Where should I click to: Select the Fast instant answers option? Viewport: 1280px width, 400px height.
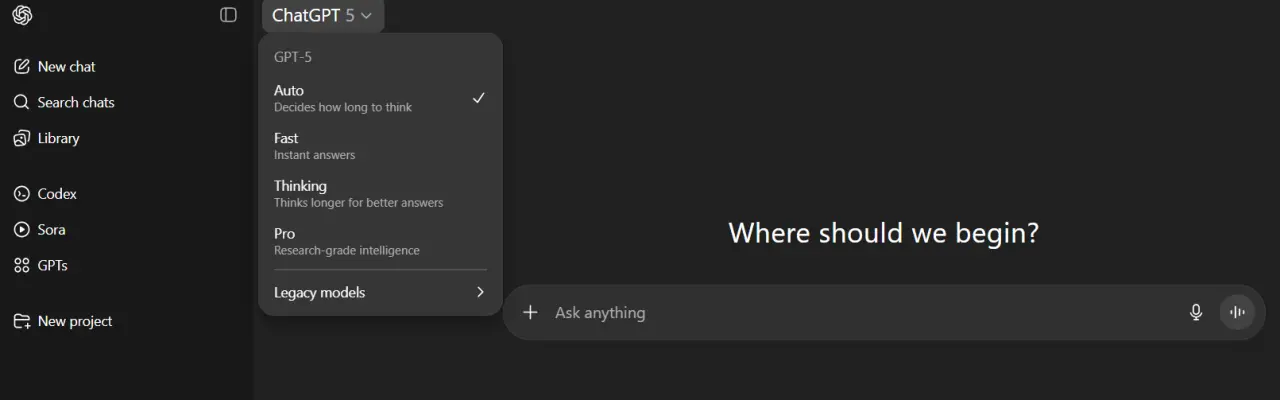380,146
